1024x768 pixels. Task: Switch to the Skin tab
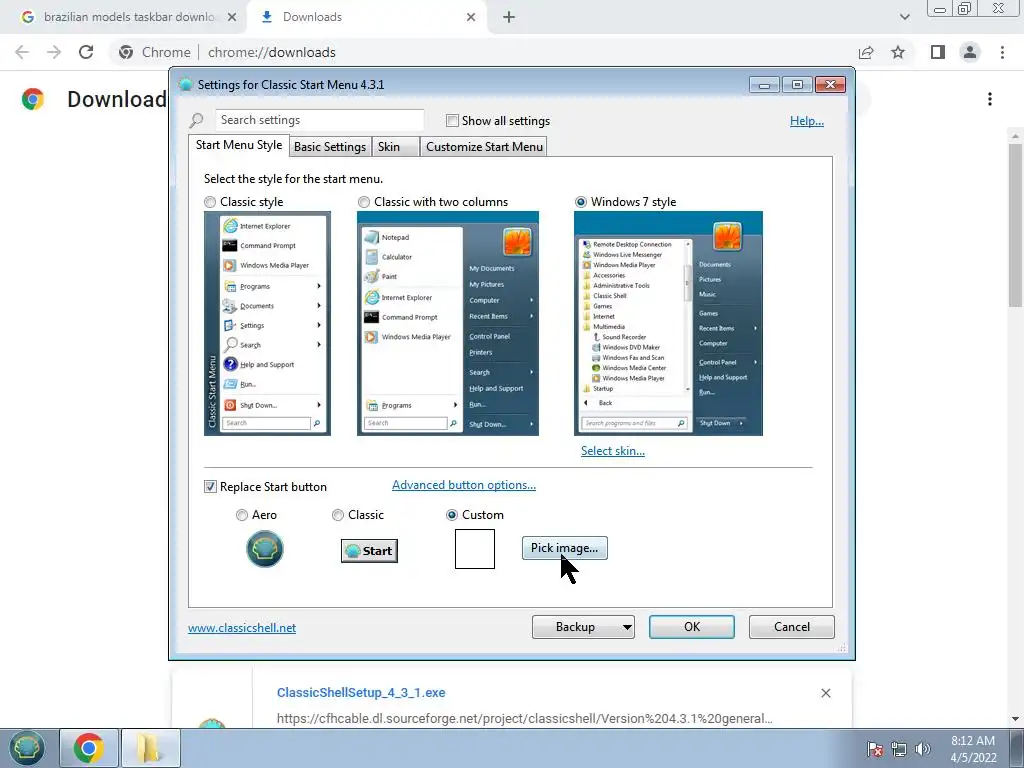[395, 147]
